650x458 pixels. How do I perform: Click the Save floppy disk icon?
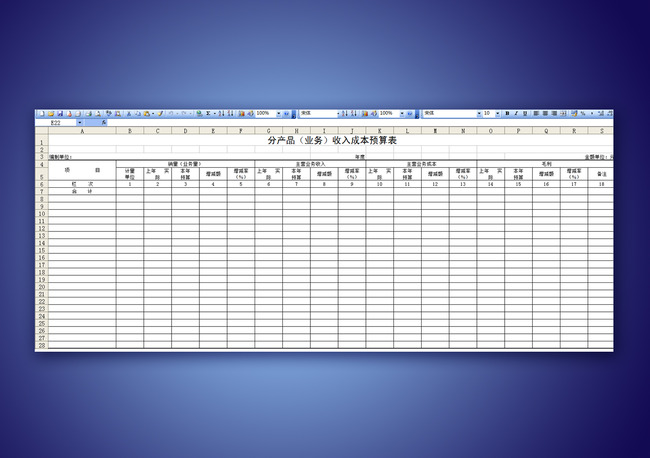[60, 114]
